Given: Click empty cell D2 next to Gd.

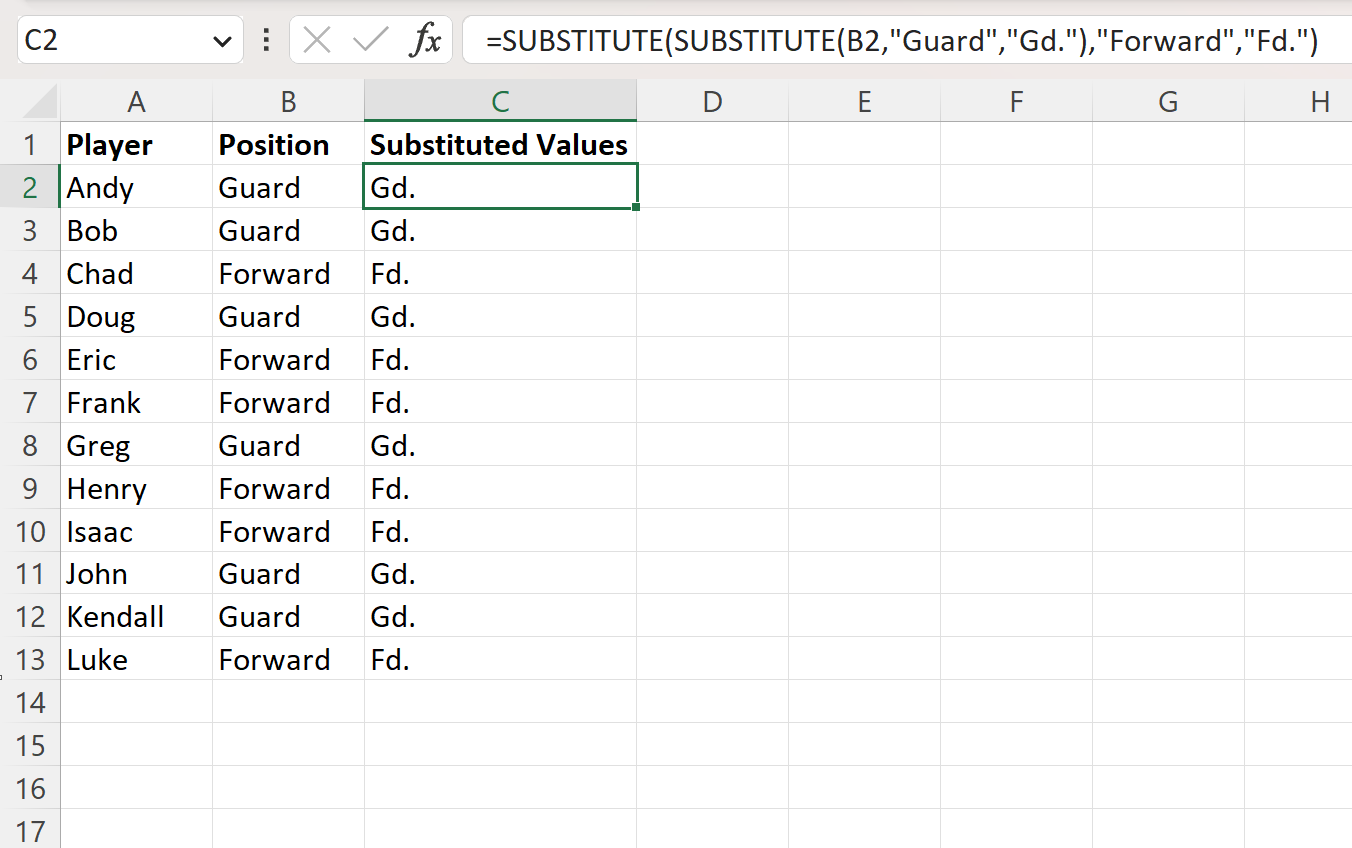Looking at the screenshot, I should pyautogui.click(x=712, y=187).
